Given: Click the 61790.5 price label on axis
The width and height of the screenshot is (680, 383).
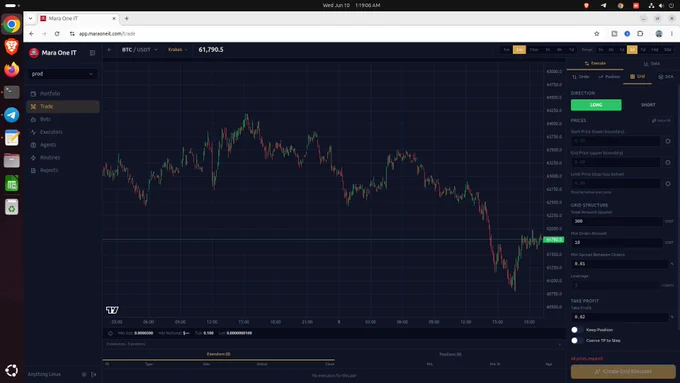Looking at the screenshot, I should pos(554,239).
